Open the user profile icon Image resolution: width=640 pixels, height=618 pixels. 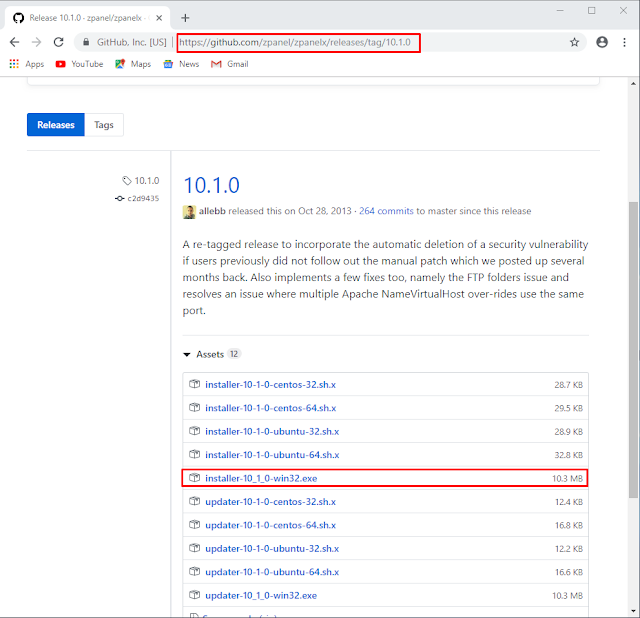click(x=602, y=42)
